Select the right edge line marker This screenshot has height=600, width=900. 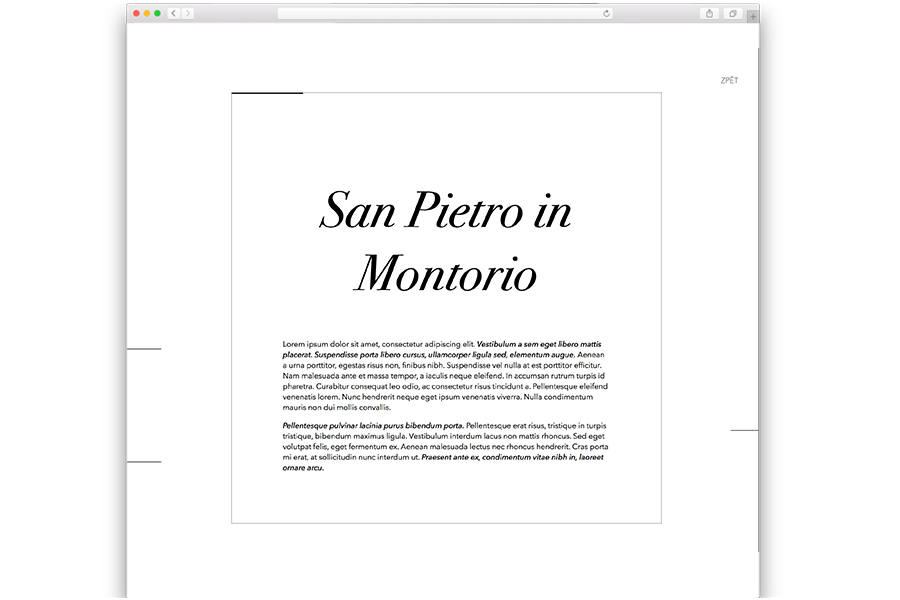point(745,430)
